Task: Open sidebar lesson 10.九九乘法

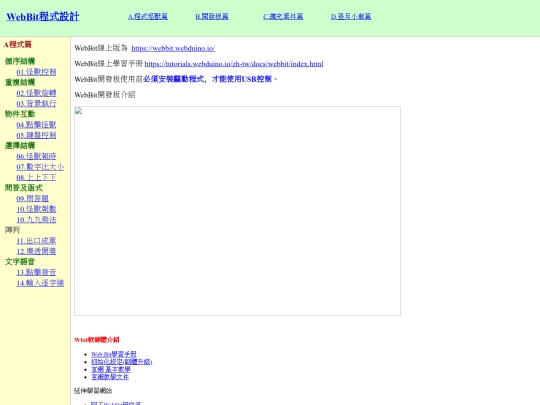Action: 36,219
